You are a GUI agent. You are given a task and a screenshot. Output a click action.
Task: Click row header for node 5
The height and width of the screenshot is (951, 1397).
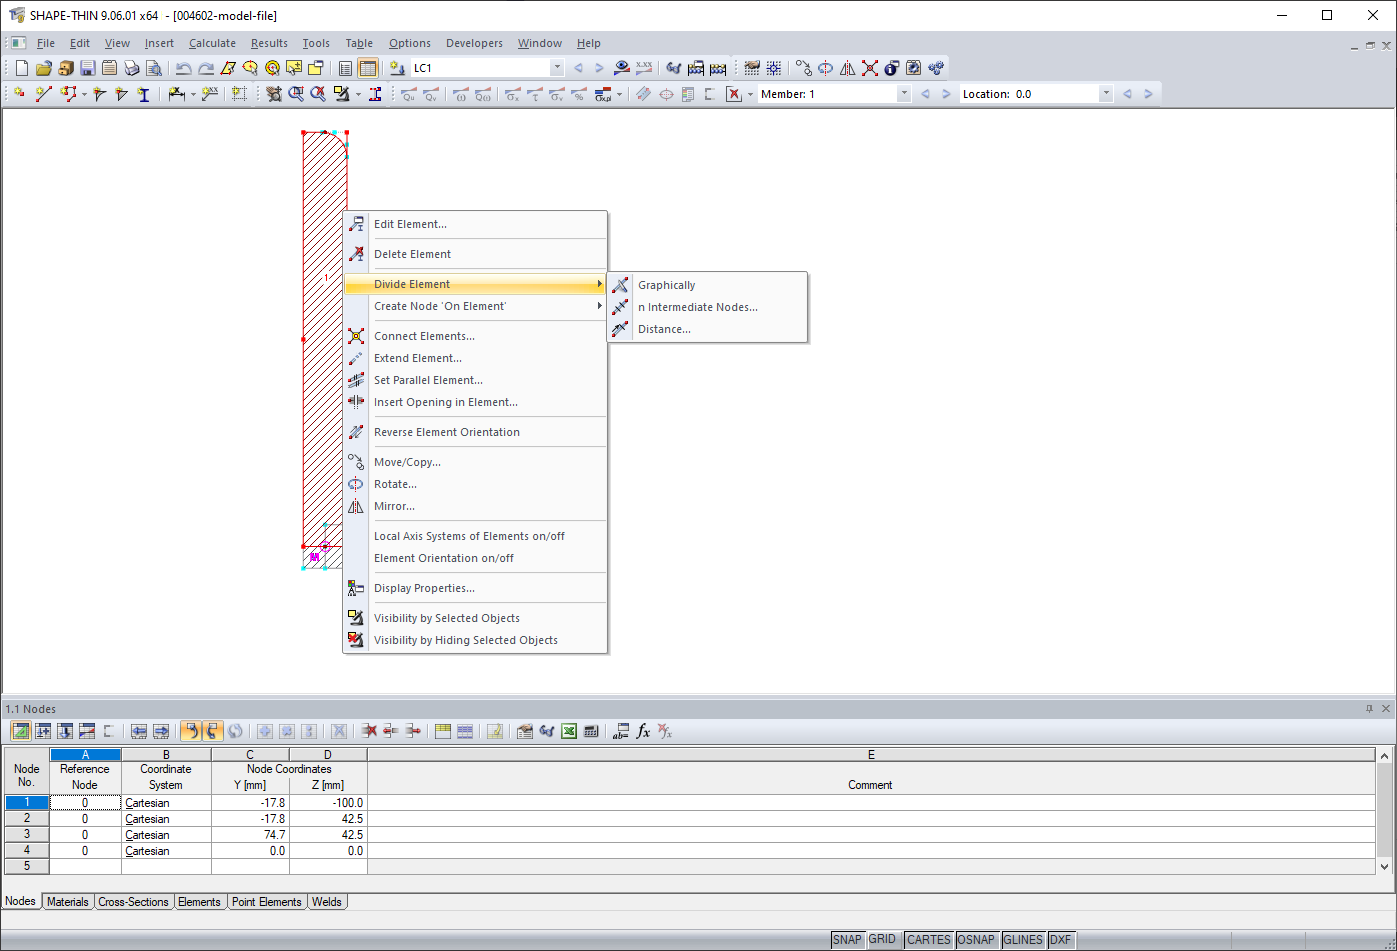(x=27, y=867)
